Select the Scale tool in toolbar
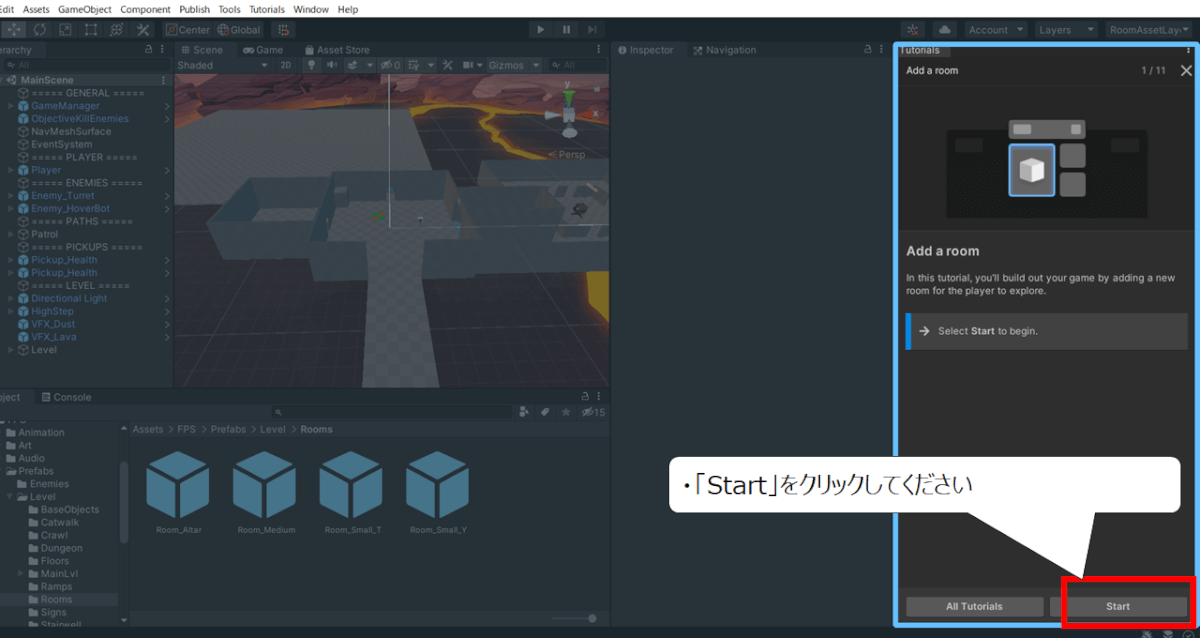 [66, 30]
